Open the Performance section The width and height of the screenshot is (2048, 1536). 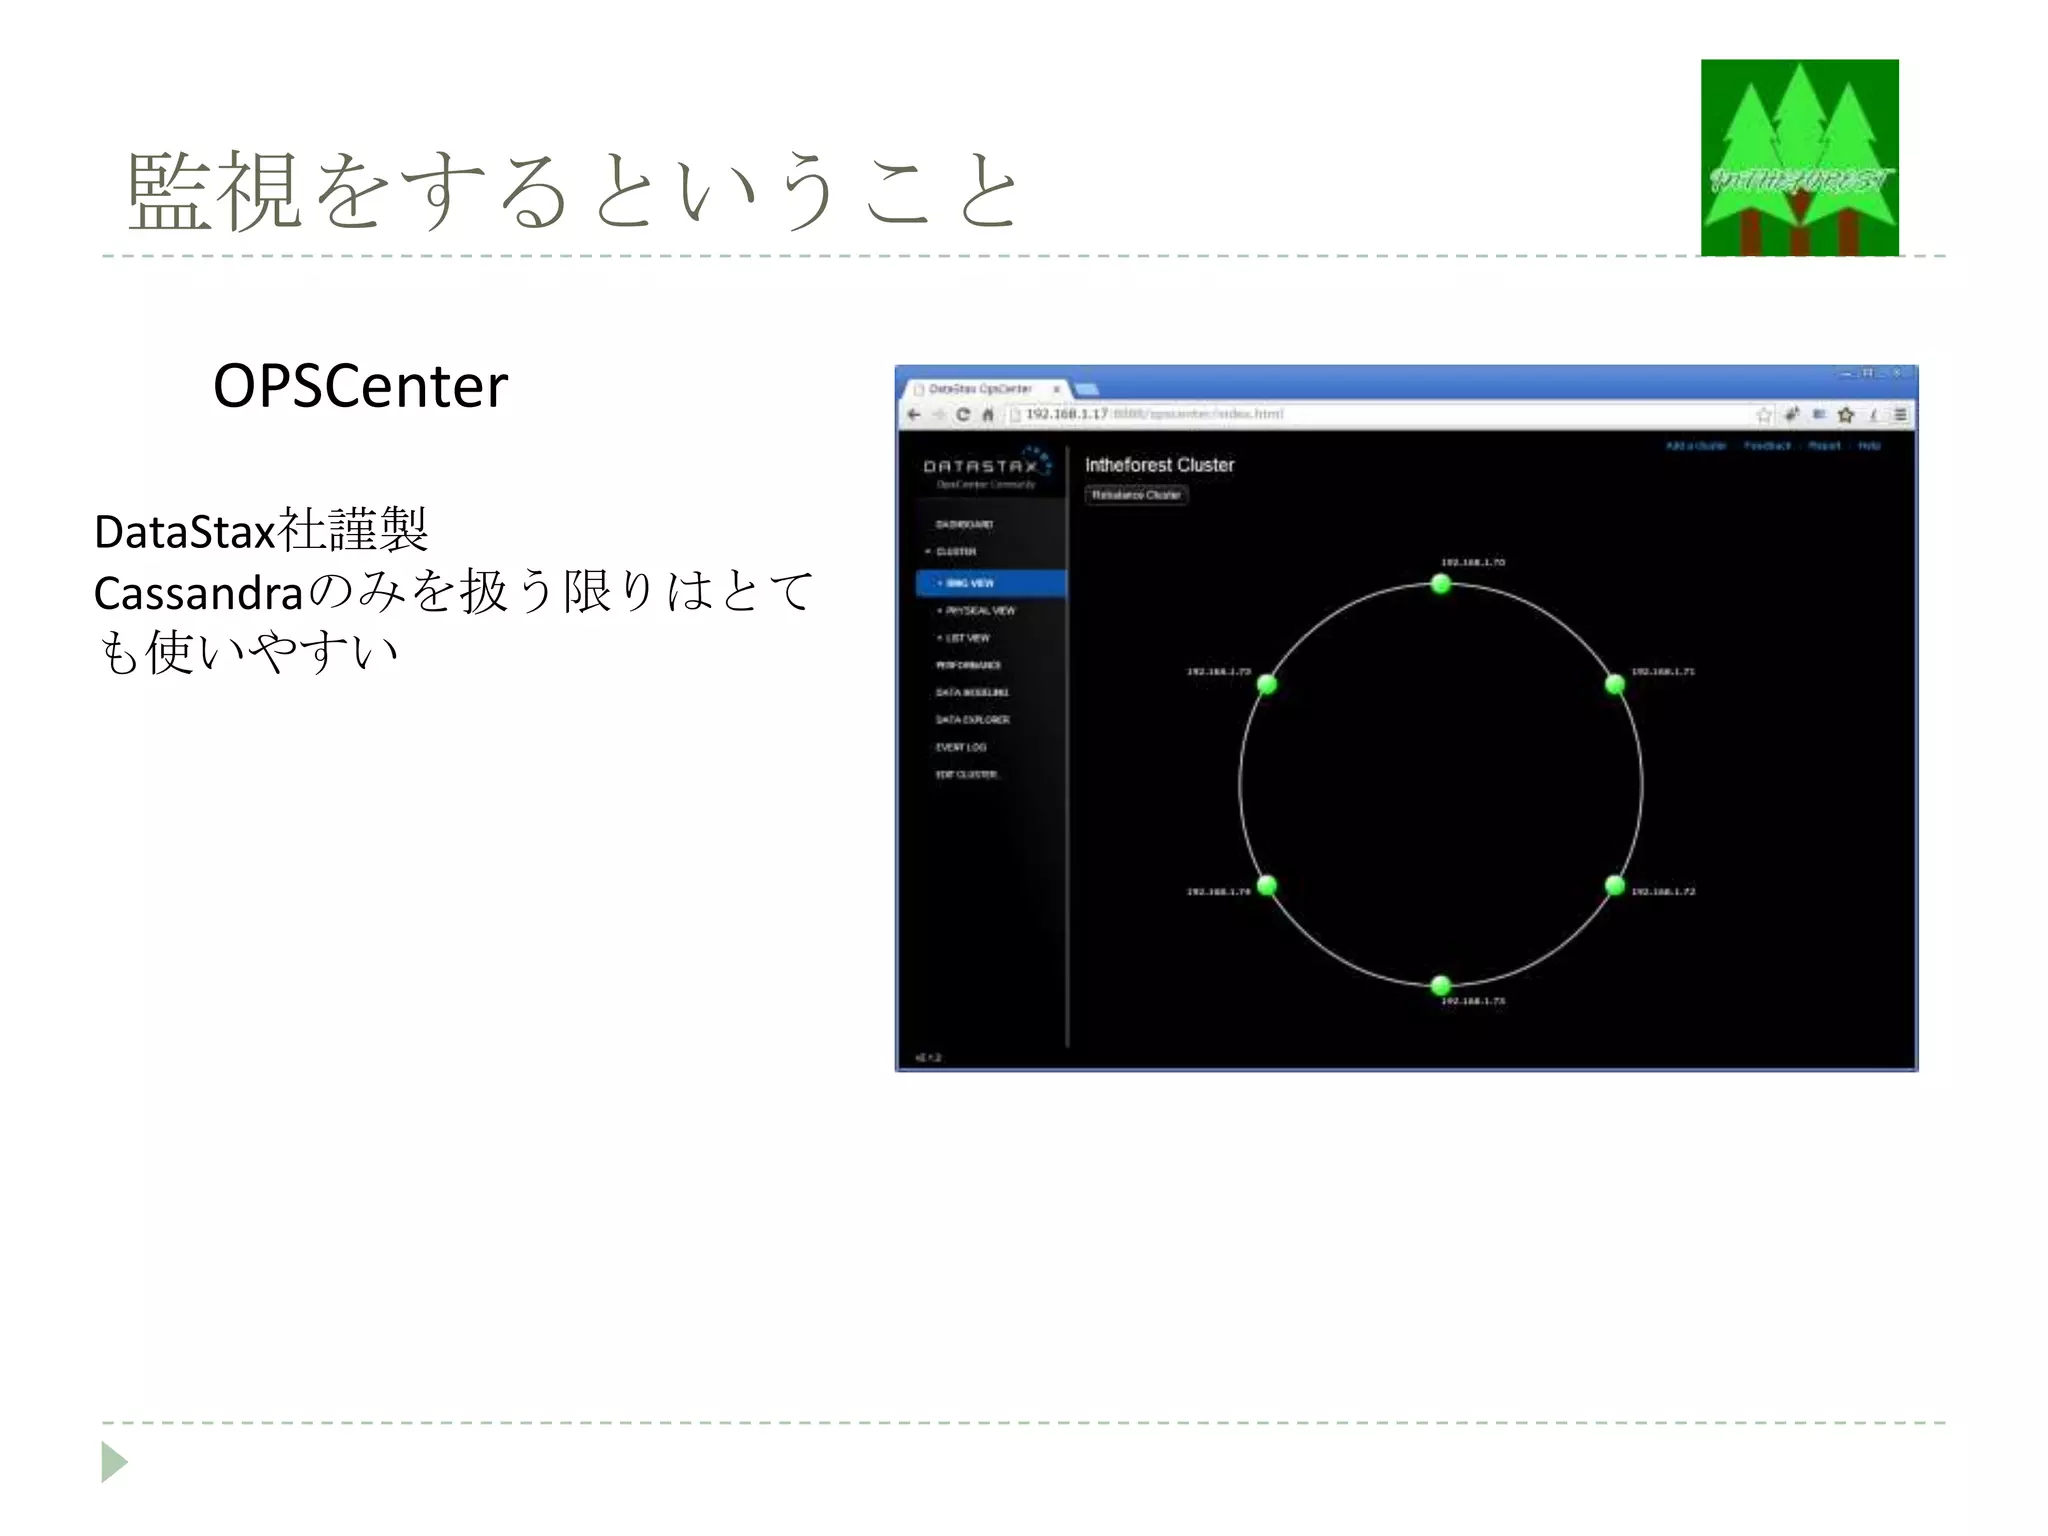[x=968, y=665]
